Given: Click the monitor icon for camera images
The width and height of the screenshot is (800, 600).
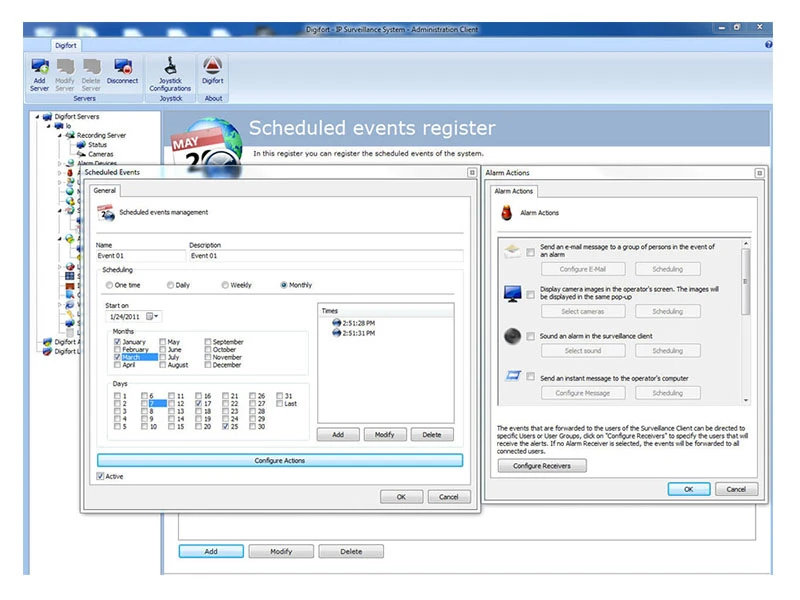Looking at the screenshot, I should (x=512, y=294).
